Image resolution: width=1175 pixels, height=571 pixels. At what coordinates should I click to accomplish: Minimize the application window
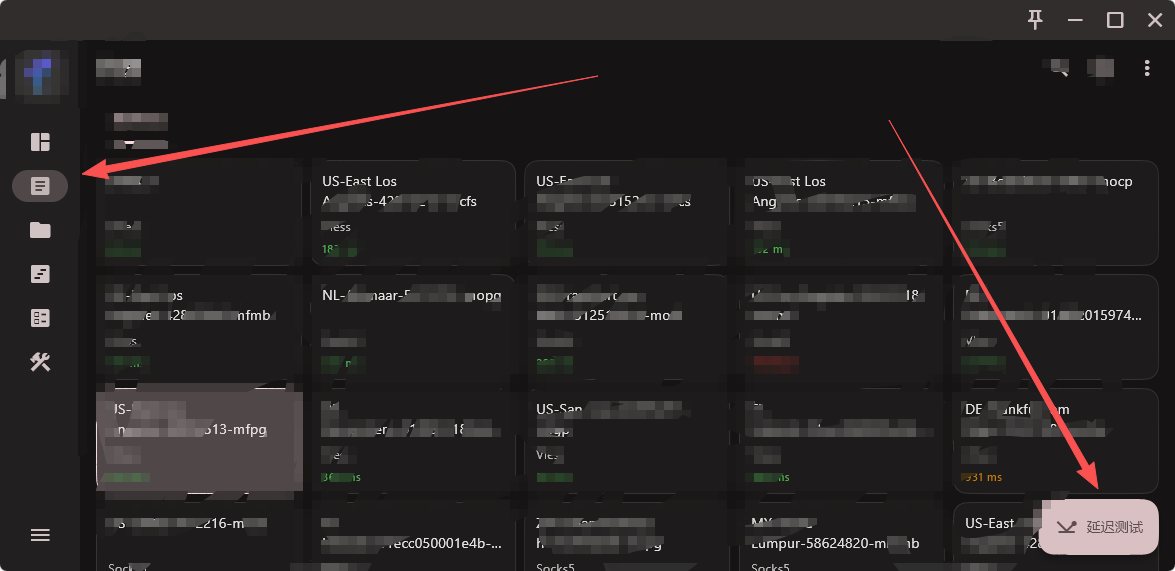click(1075, 20)
